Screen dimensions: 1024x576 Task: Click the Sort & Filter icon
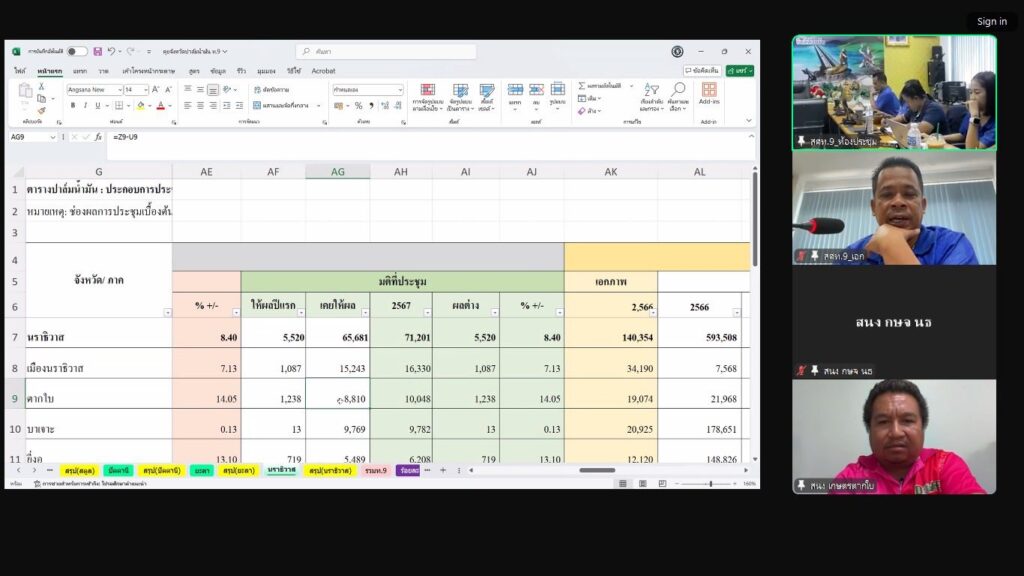[651, 95]
